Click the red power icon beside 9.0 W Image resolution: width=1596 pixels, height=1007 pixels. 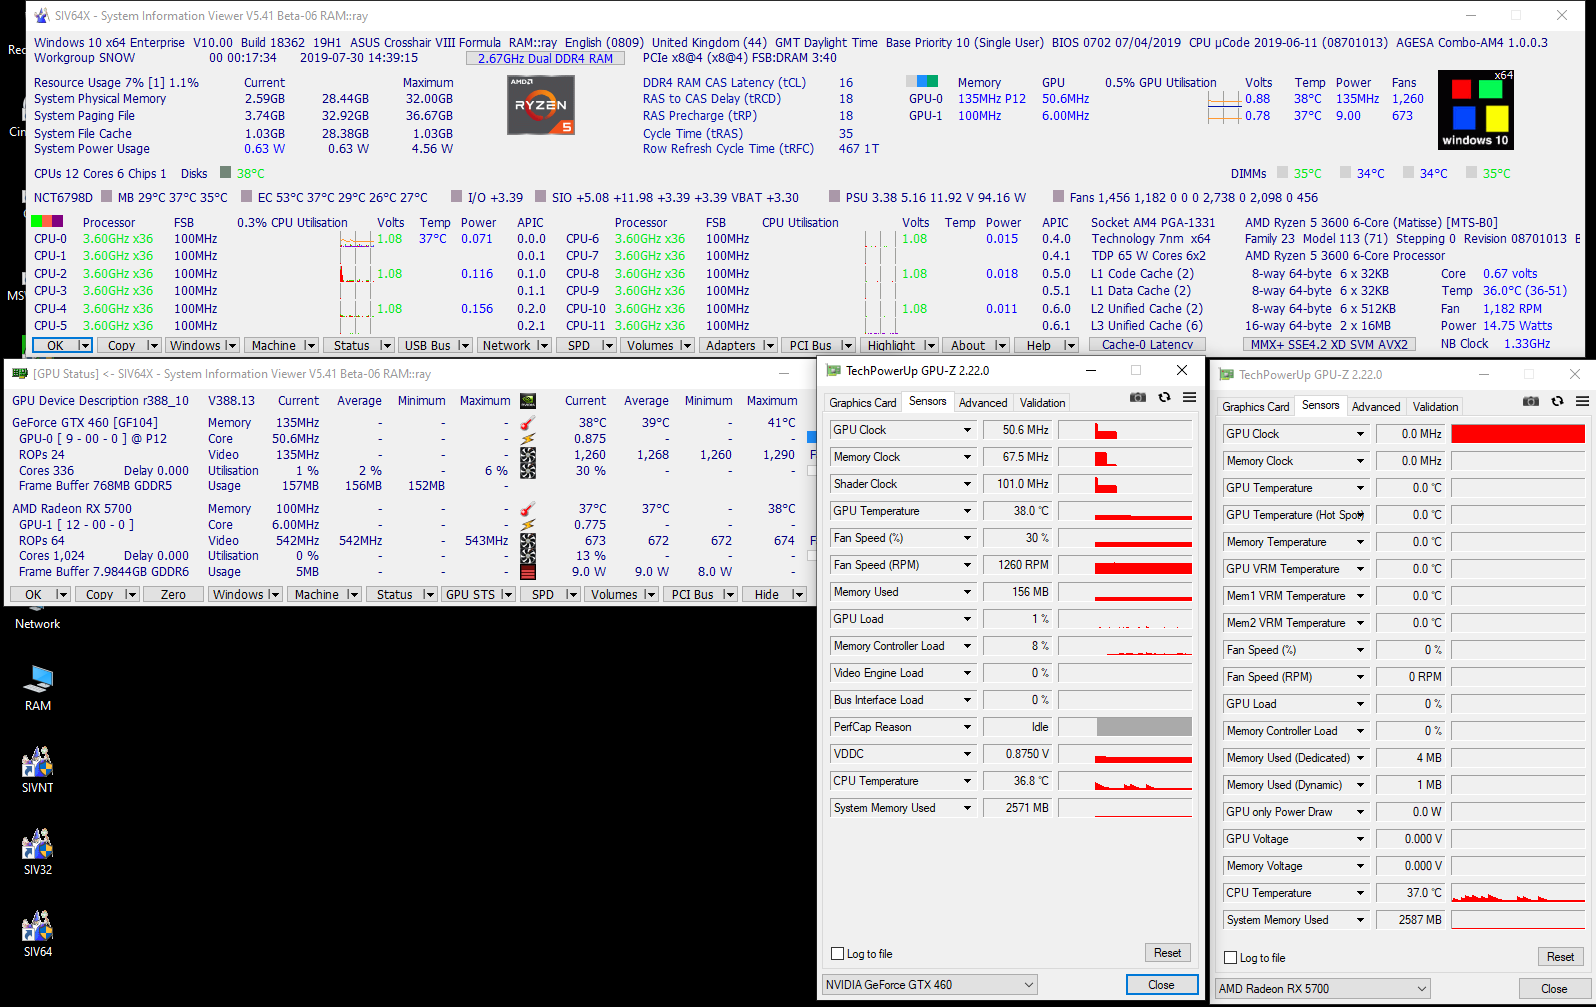pos(528,572)
